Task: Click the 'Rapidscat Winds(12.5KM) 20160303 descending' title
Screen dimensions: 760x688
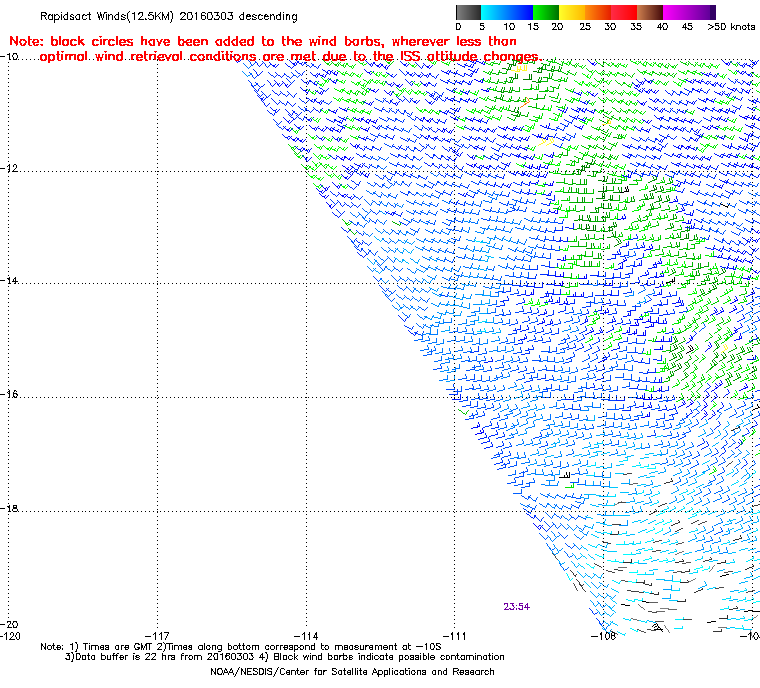Action: pyautogui.click(x=169, y=16)
